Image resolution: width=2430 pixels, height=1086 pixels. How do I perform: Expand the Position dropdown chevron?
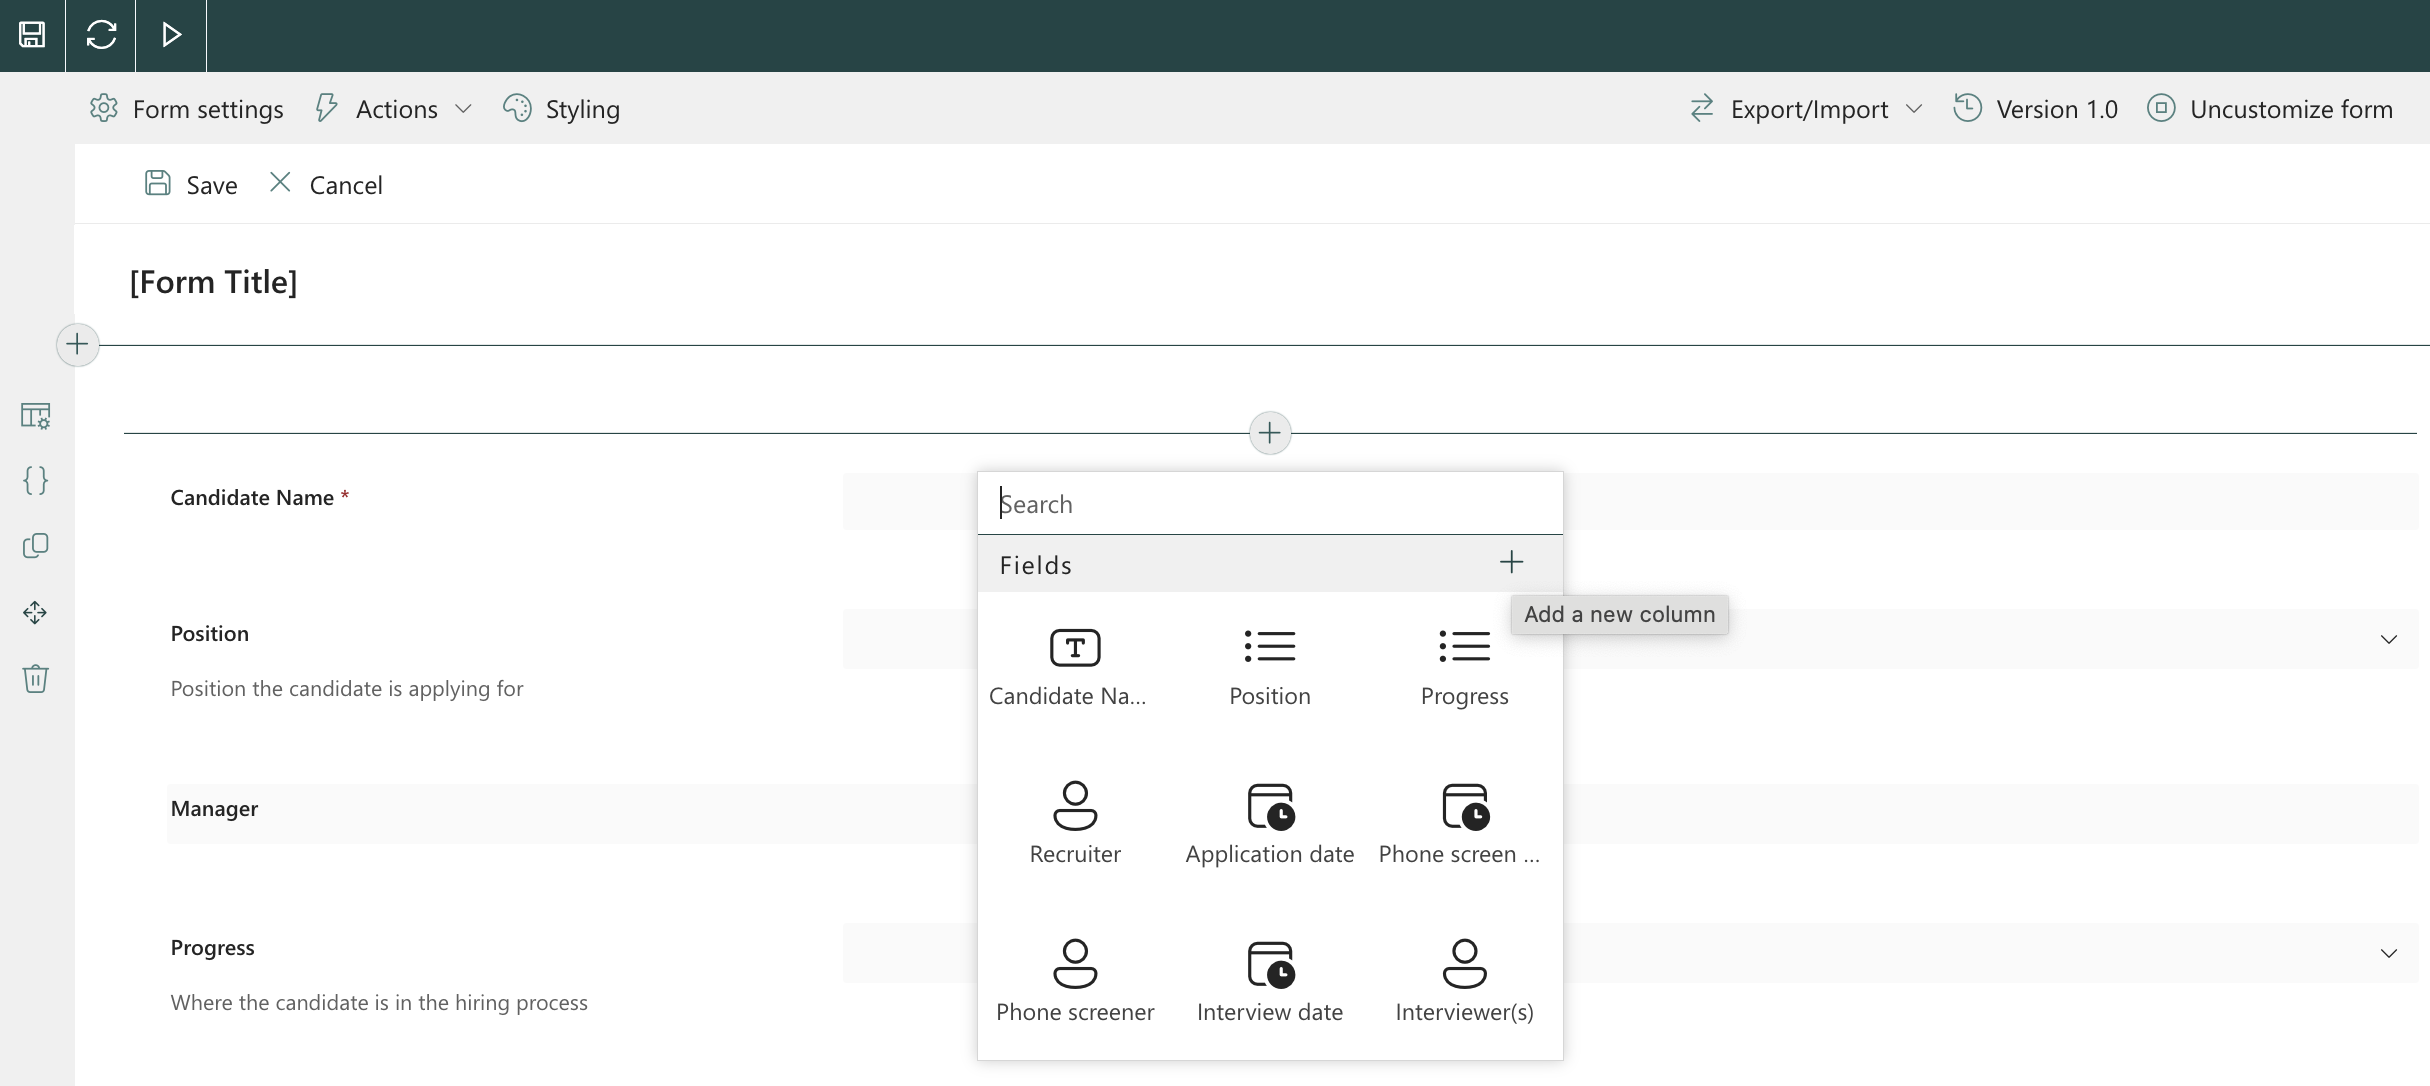2389,640
